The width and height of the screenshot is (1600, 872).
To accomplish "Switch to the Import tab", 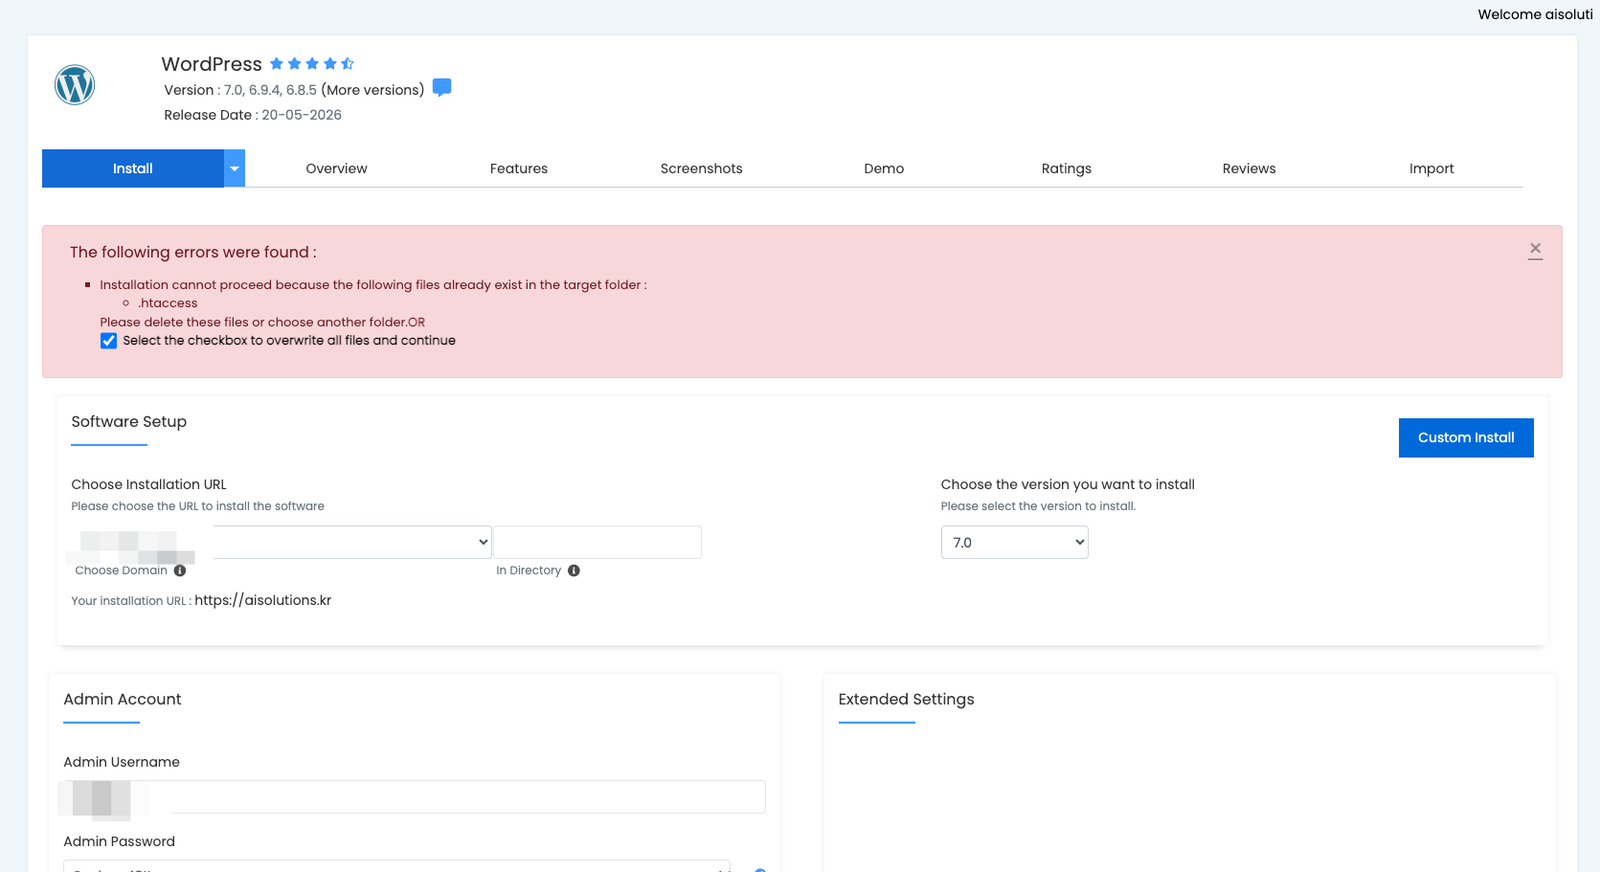I will click(1431, 169).
